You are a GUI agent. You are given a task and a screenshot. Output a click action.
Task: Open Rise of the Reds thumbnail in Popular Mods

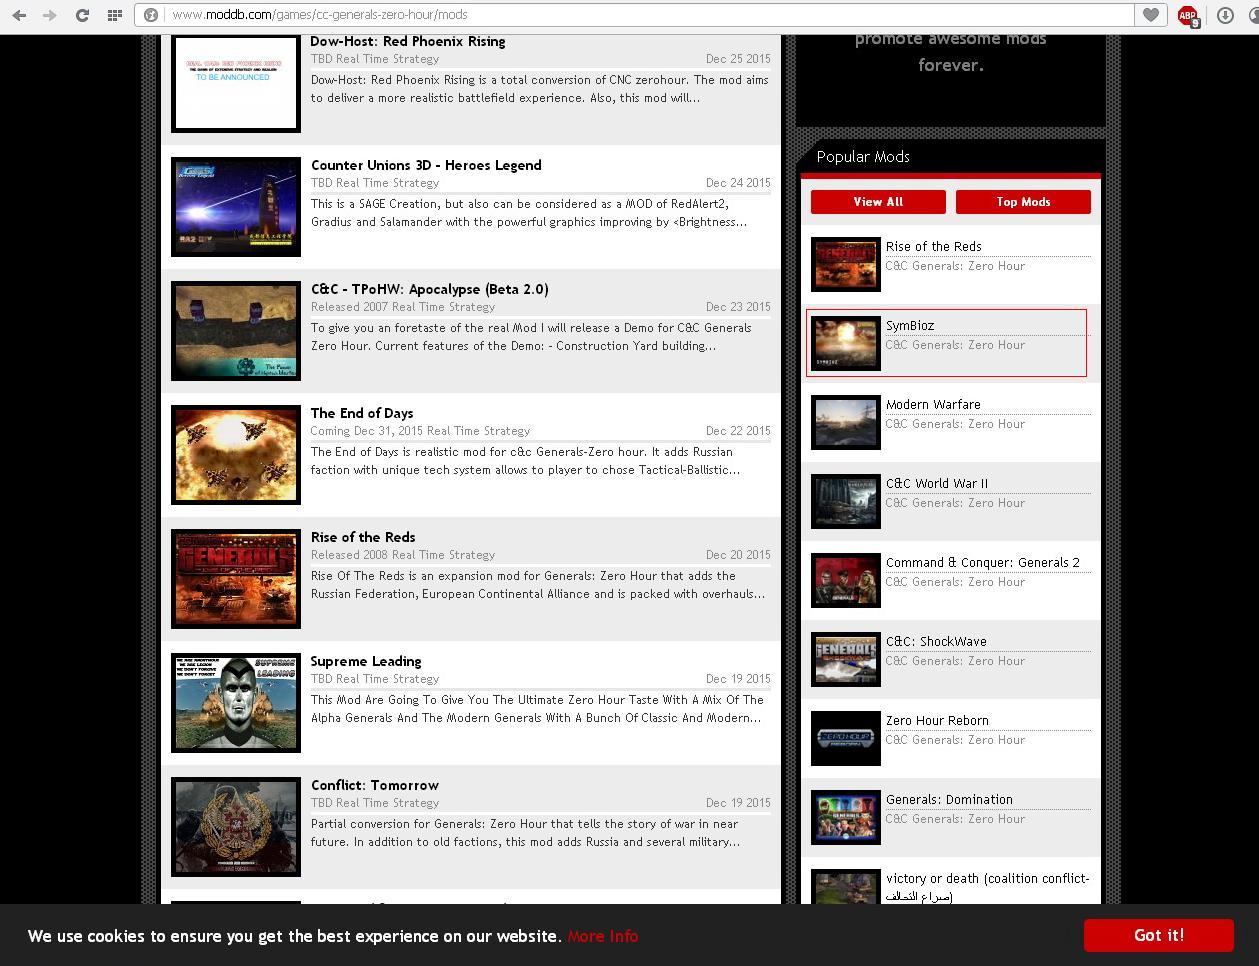pos(846,264)
